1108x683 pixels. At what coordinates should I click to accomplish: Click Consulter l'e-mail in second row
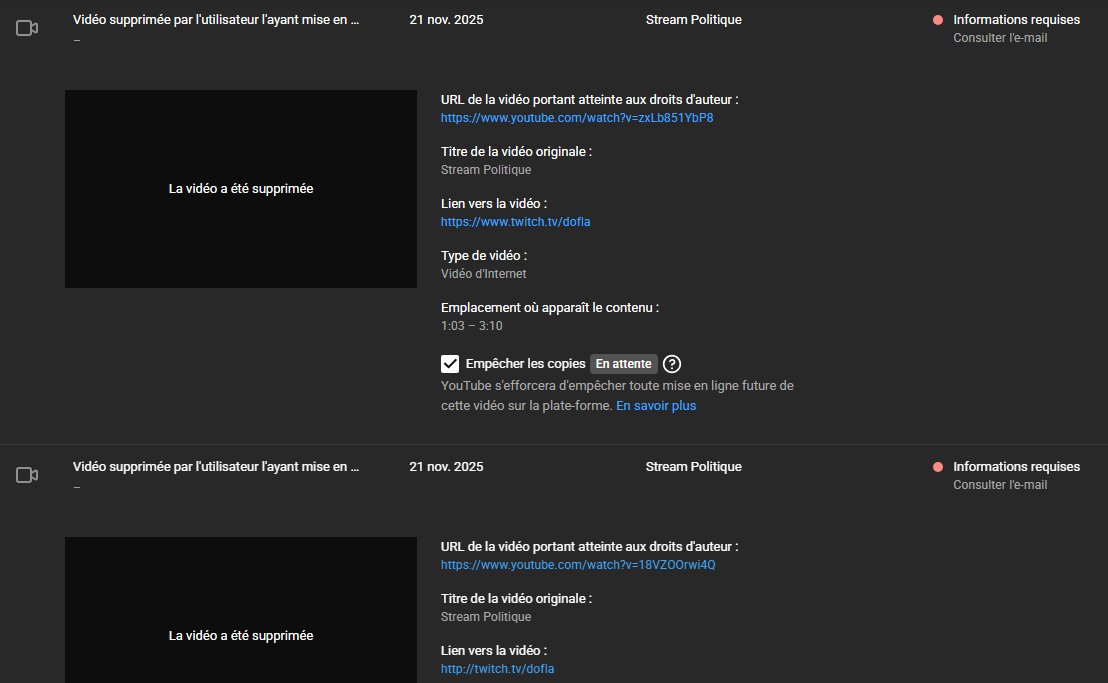pos(1000,485)
